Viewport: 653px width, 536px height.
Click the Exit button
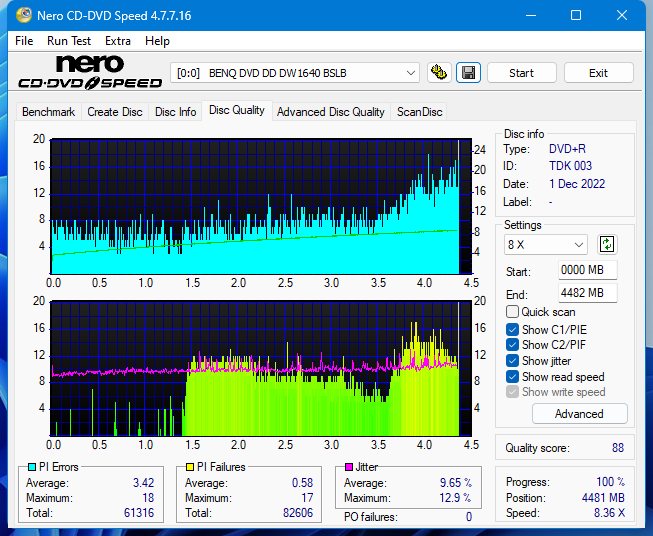[598, 73]
